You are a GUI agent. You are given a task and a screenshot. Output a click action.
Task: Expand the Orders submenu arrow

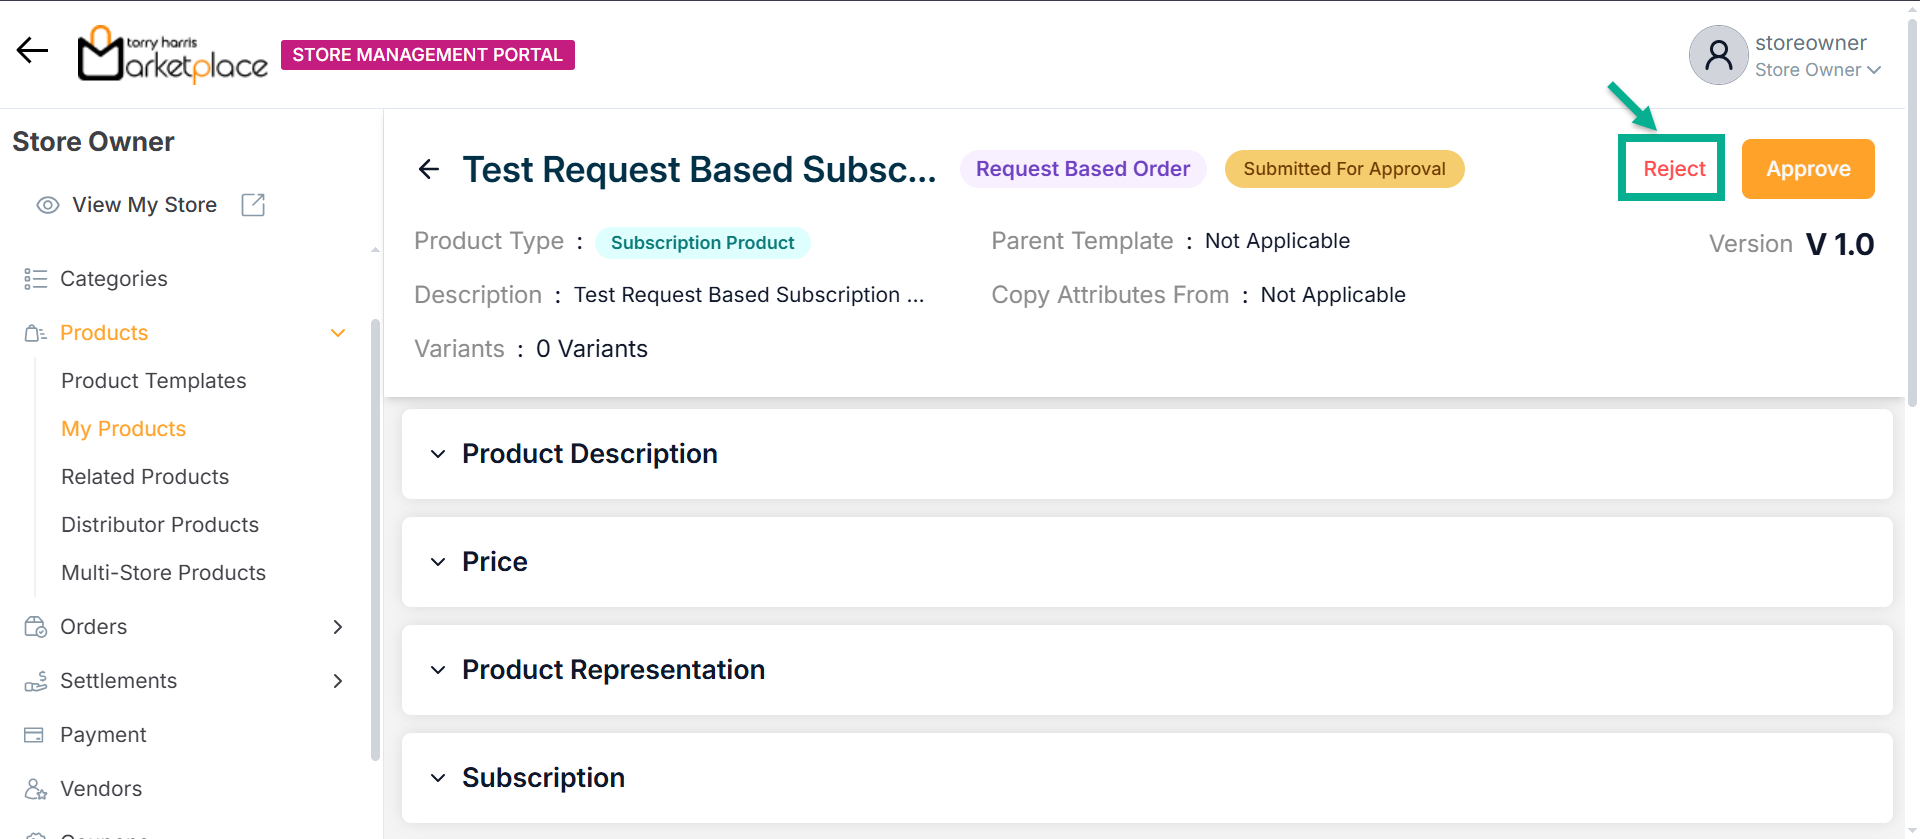(338, 627)
